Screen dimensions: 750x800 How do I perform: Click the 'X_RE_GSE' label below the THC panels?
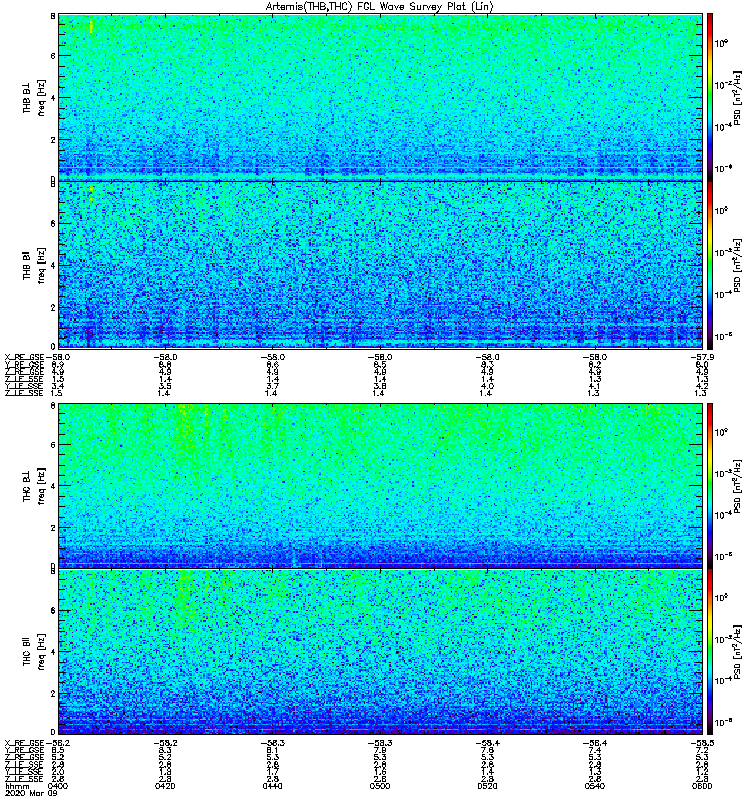(24, 743)
